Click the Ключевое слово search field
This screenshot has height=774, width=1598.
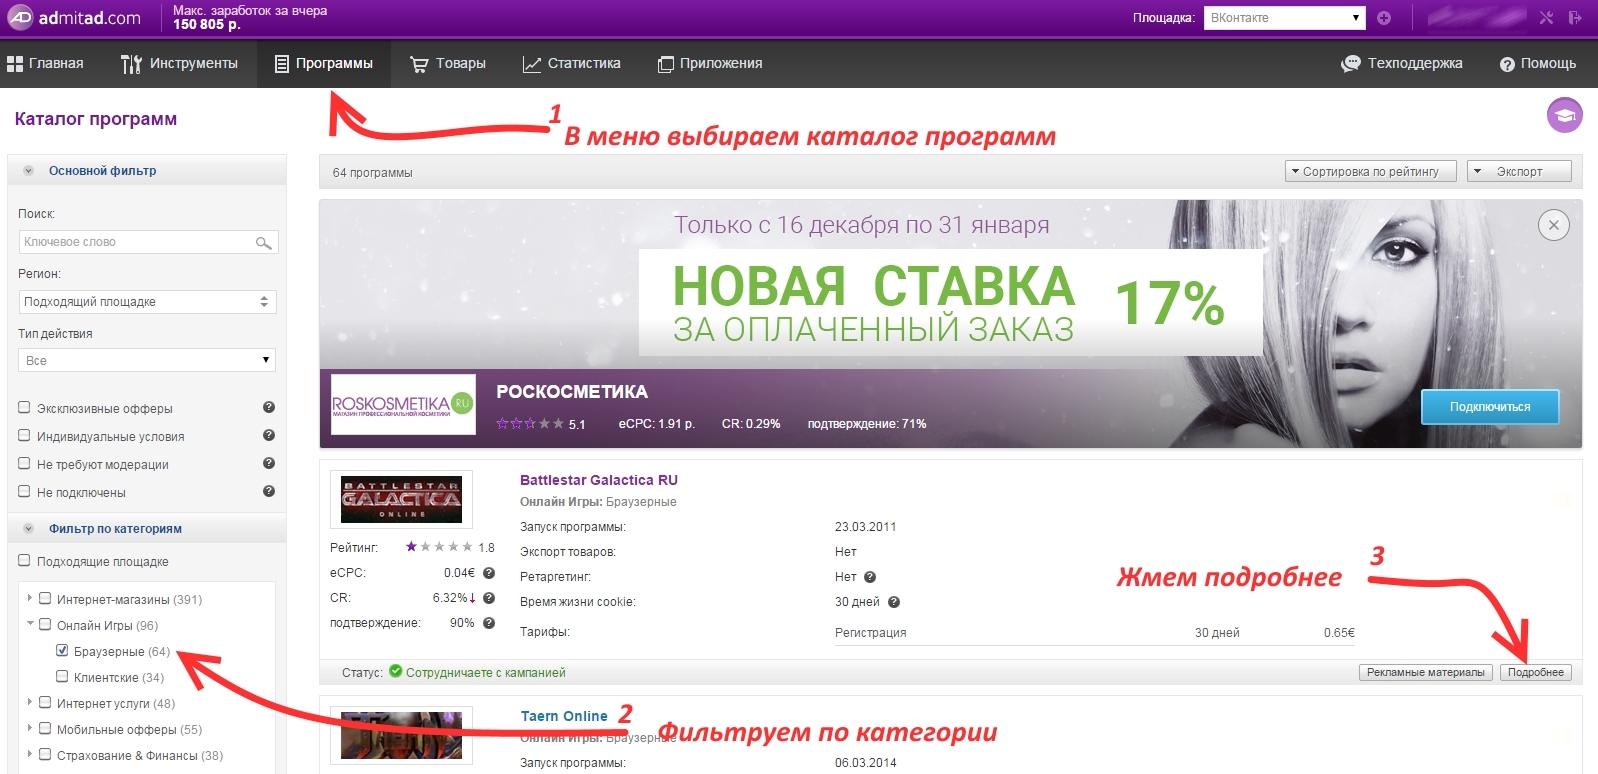click(135, 242)
